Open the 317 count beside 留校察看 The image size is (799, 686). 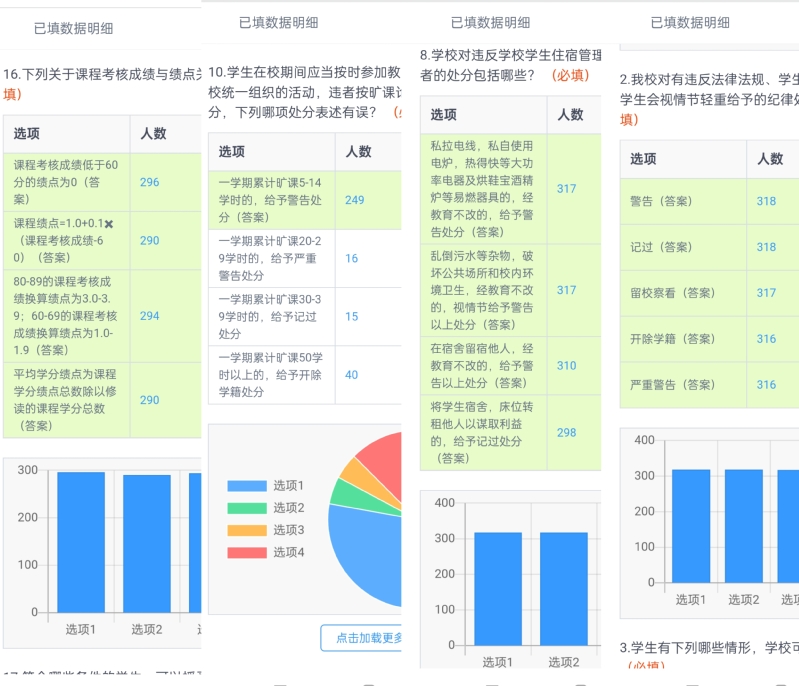point(766,293)
